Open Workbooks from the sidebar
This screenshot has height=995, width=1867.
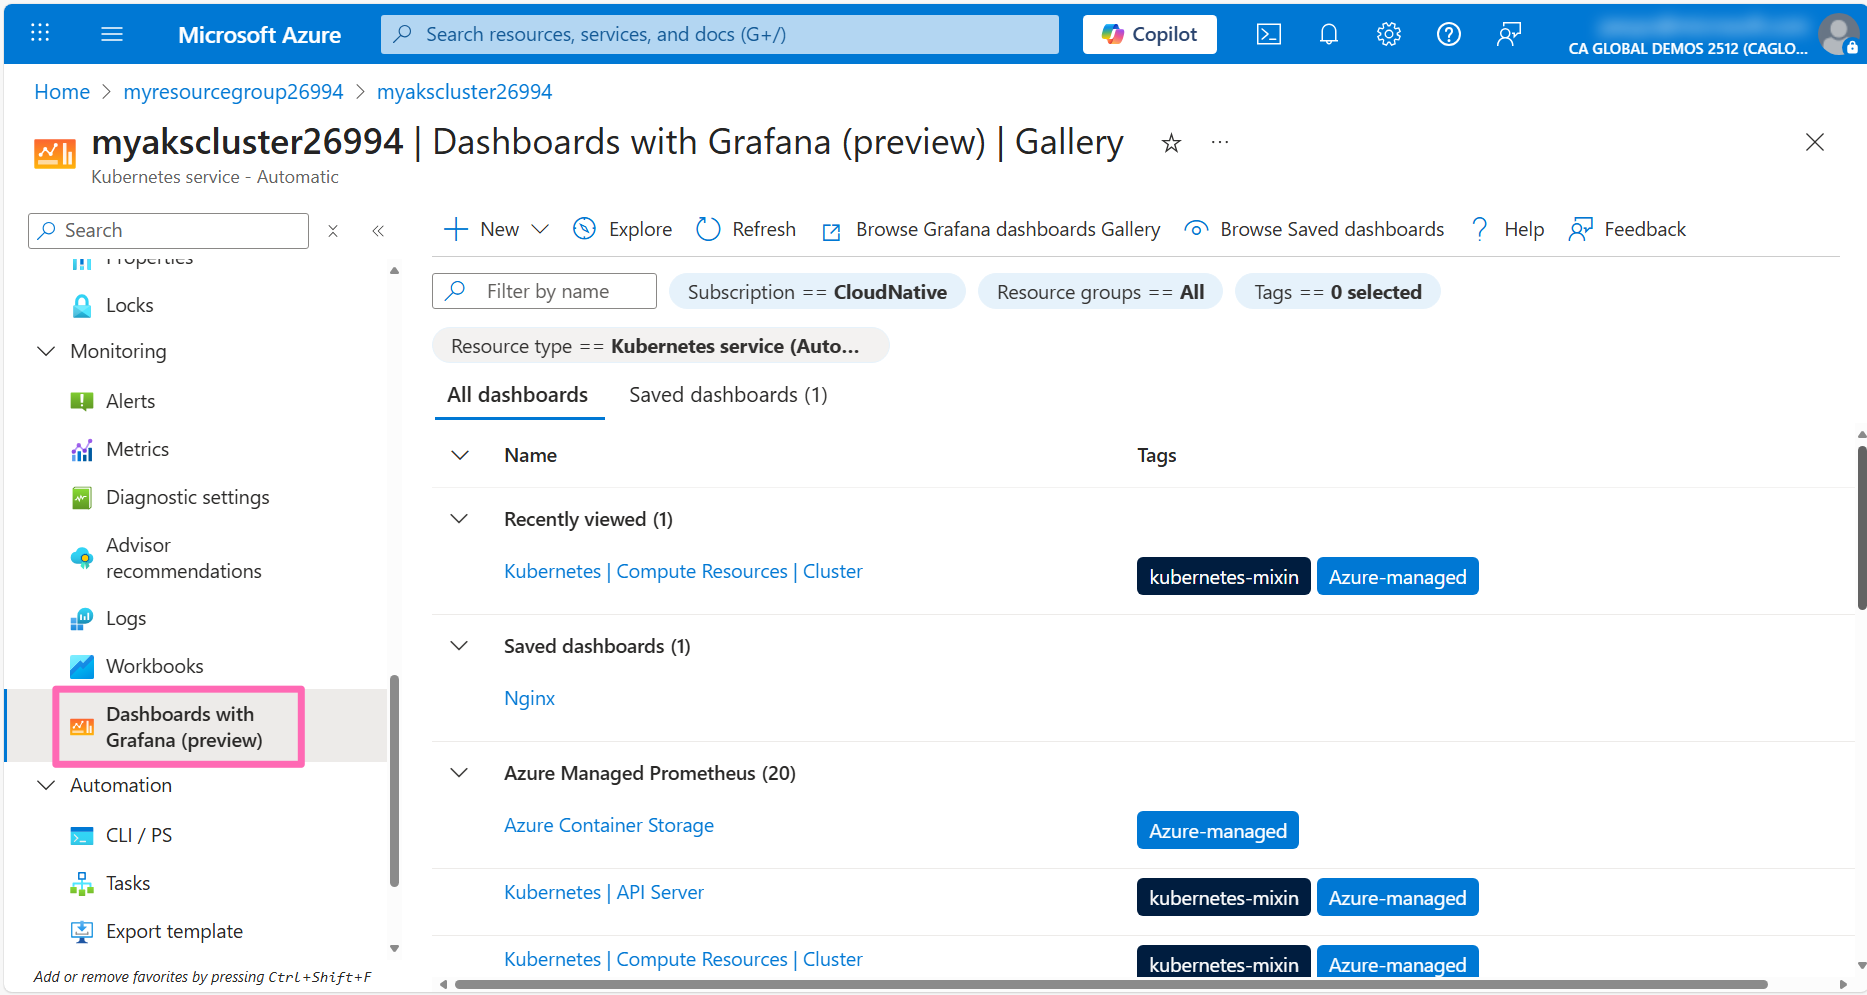pos(153,665)
